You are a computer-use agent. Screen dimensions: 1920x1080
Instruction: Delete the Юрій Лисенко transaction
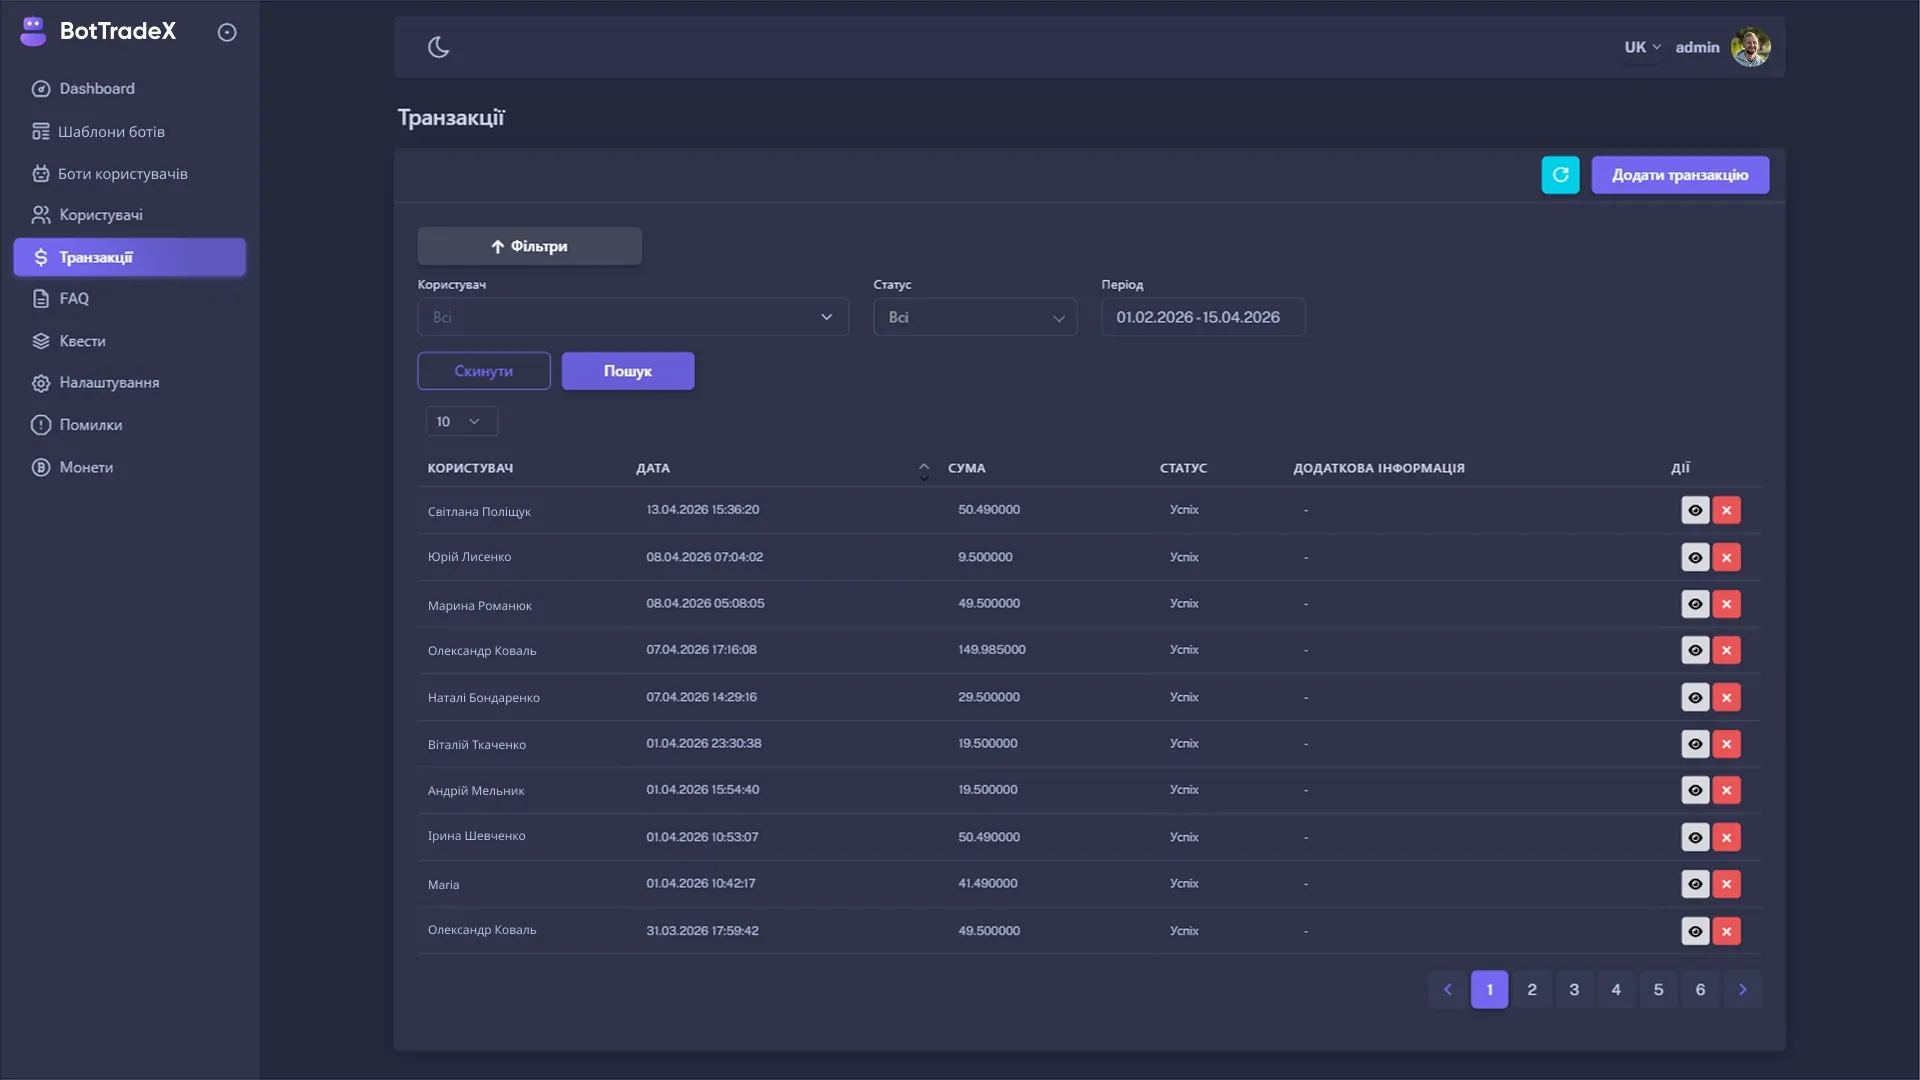click(x=1727, y=557)
